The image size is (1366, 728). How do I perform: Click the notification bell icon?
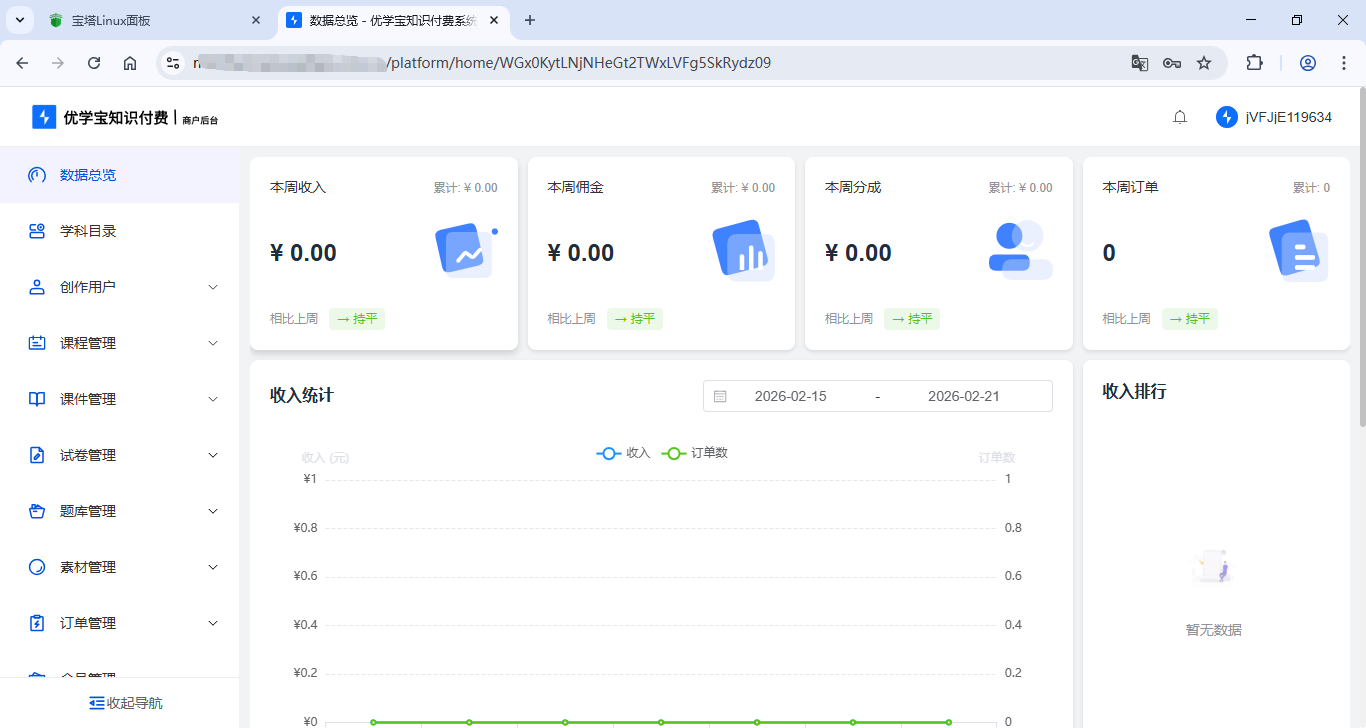click(1179, 116)
